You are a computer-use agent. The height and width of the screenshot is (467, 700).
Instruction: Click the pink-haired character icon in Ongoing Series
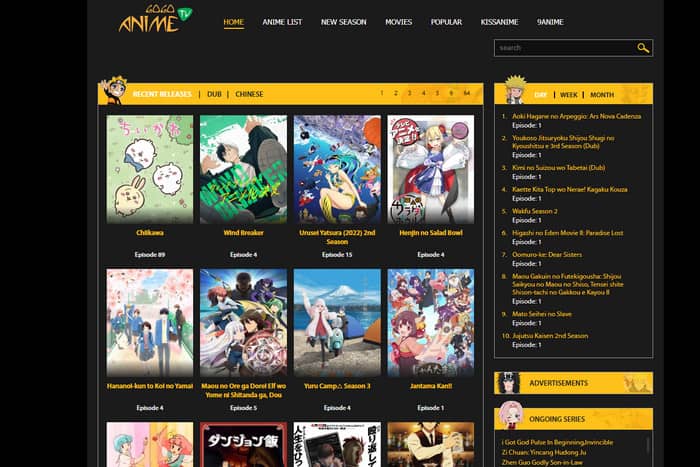tap(511, 414)
